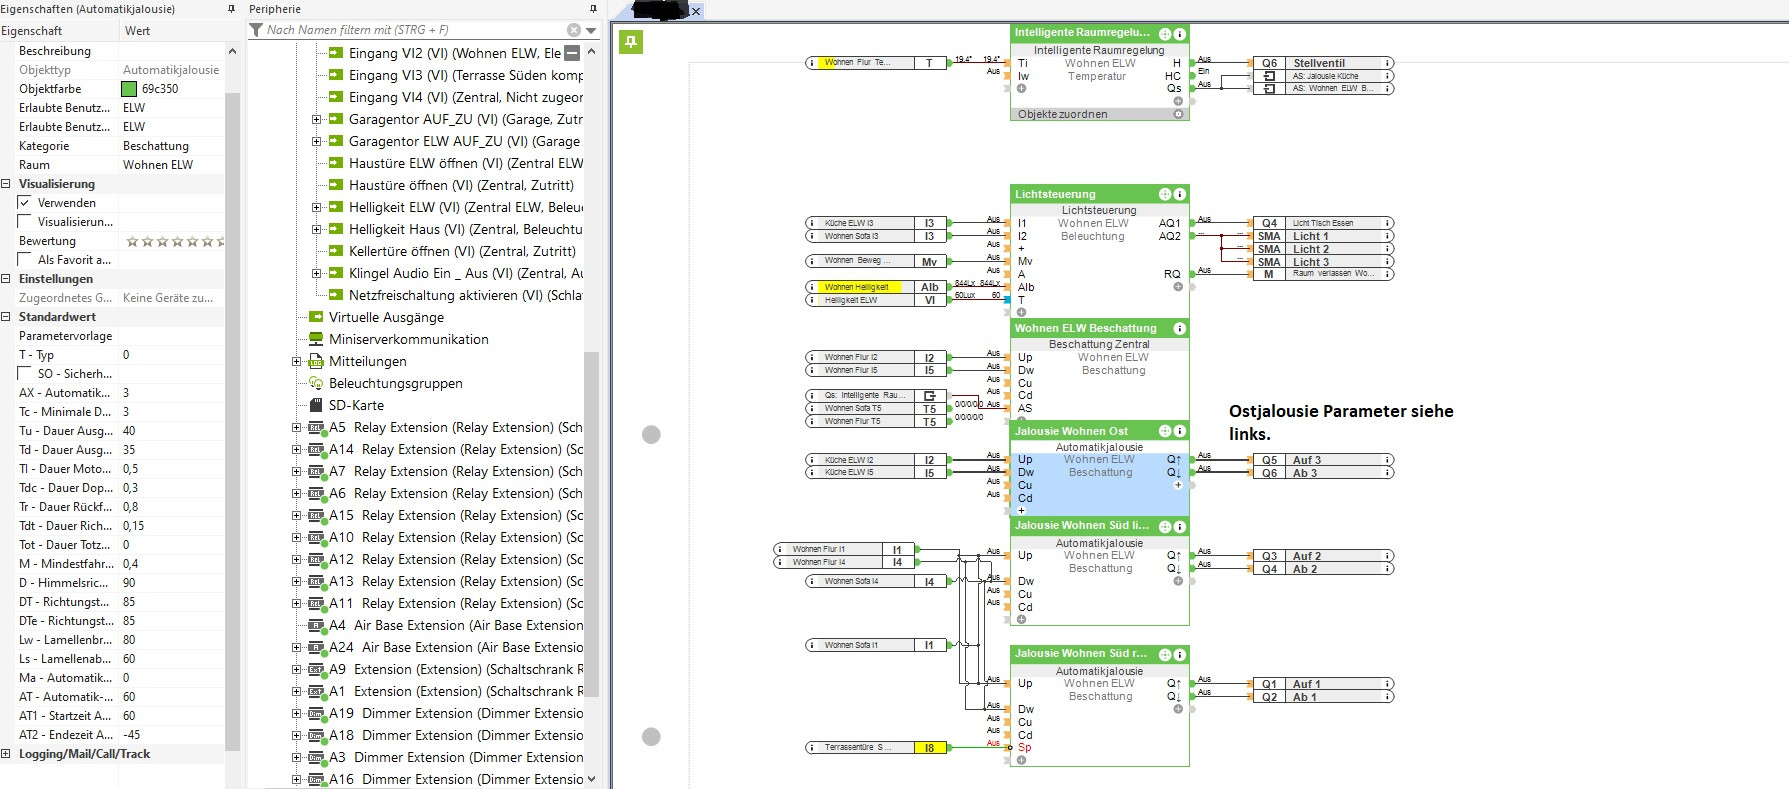
Task: Click Objekte zuordnen on Raumregelung block
Action: pos(1063,114)
